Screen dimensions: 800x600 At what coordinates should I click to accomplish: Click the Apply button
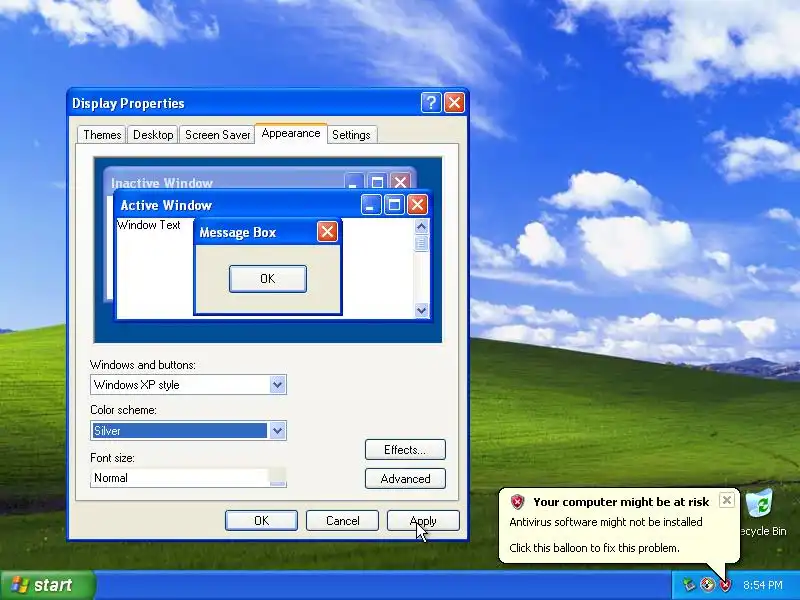point(423,520)
